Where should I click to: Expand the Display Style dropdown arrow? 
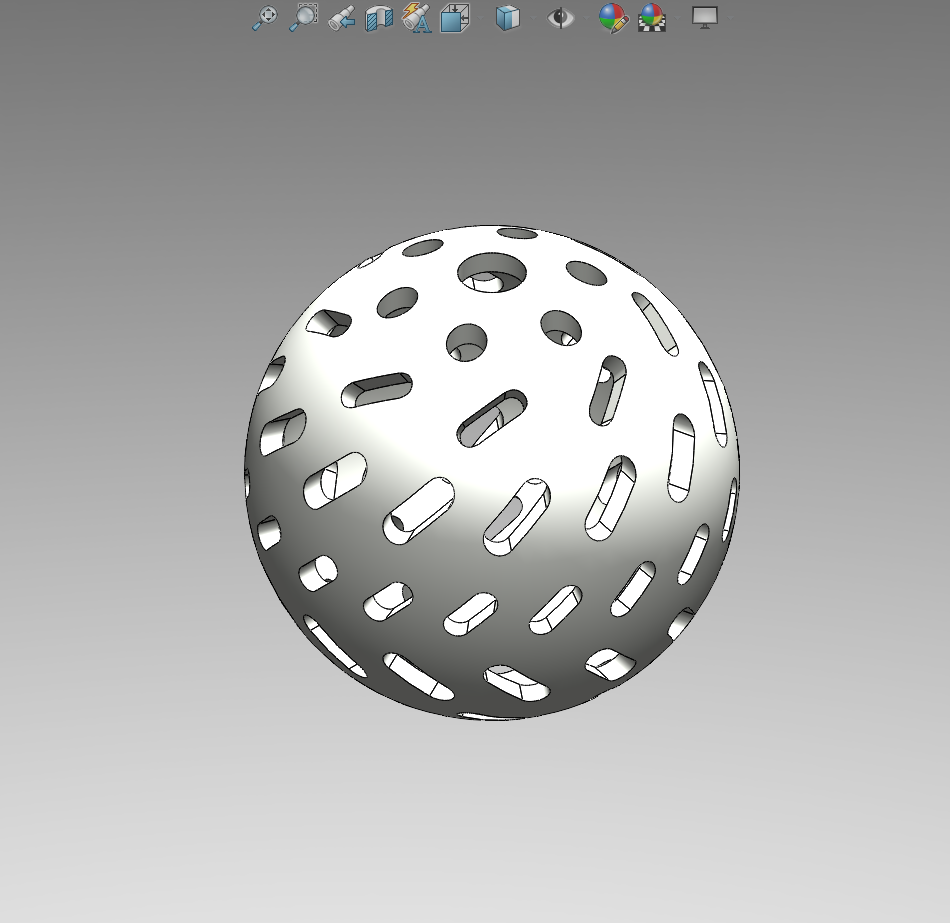coord(532,18)
